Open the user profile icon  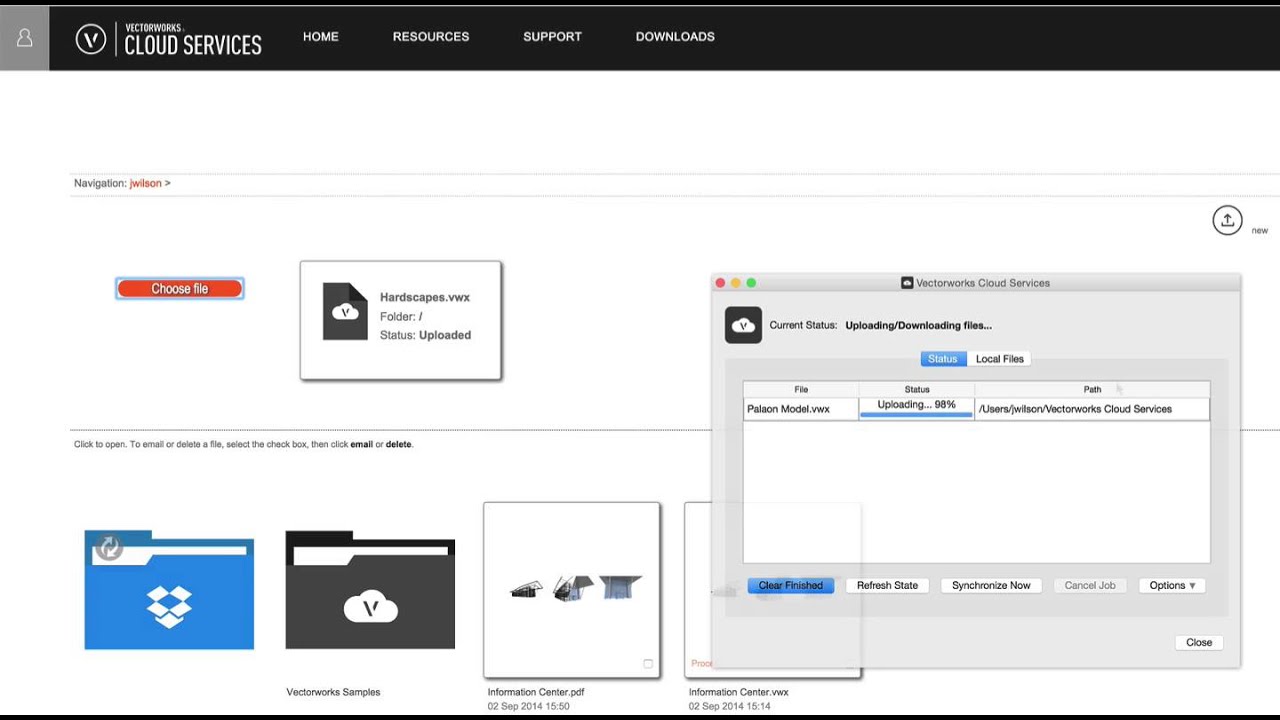pos(25,37)
